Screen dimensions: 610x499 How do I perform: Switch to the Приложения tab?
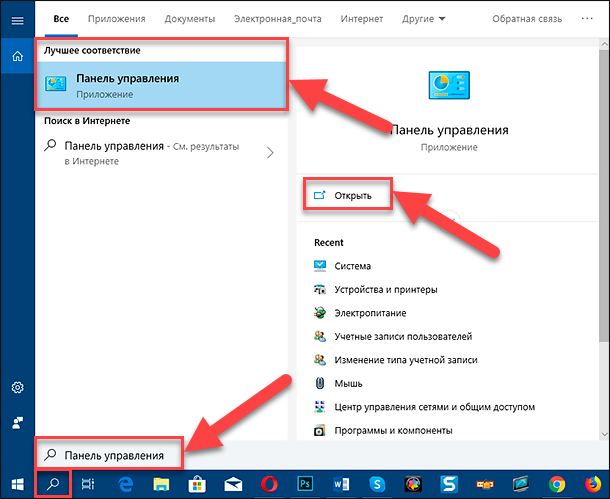tap(117, 19)
